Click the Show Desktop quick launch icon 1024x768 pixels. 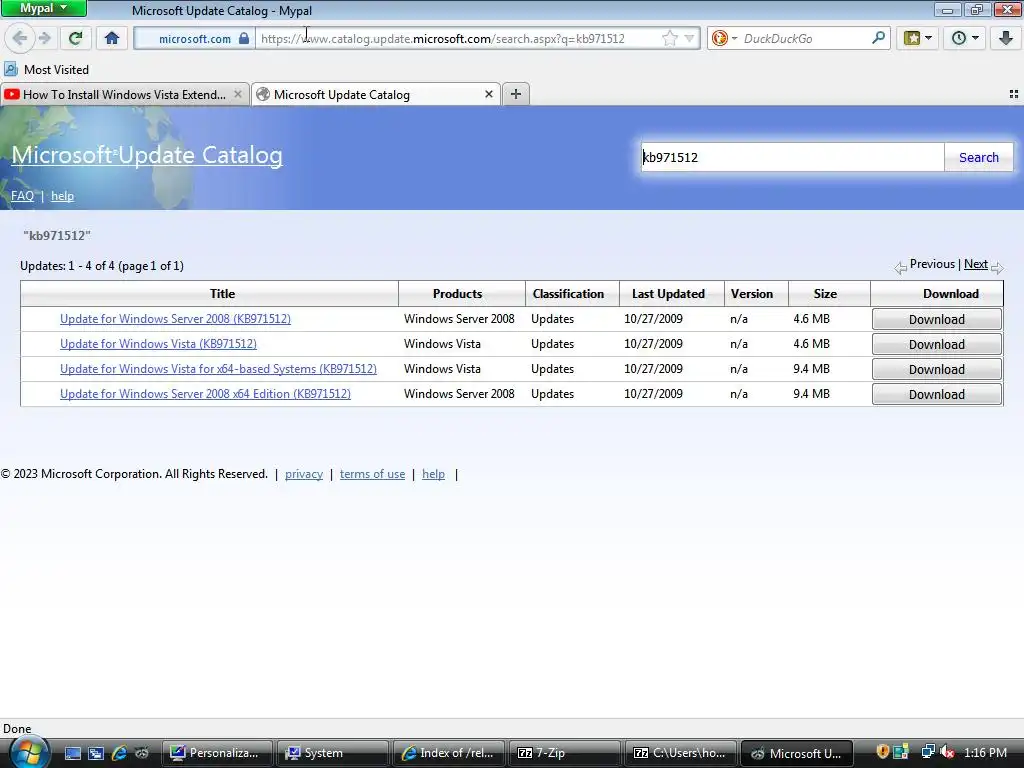pyautogui.click(x=72, y=753)
